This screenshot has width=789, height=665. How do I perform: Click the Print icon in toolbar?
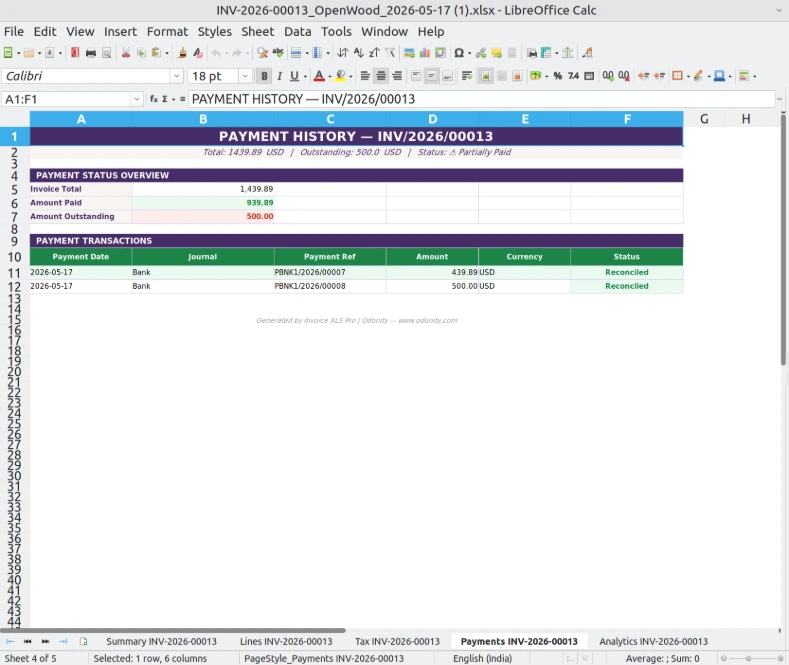pyautogui.click(x=91, y=53)
